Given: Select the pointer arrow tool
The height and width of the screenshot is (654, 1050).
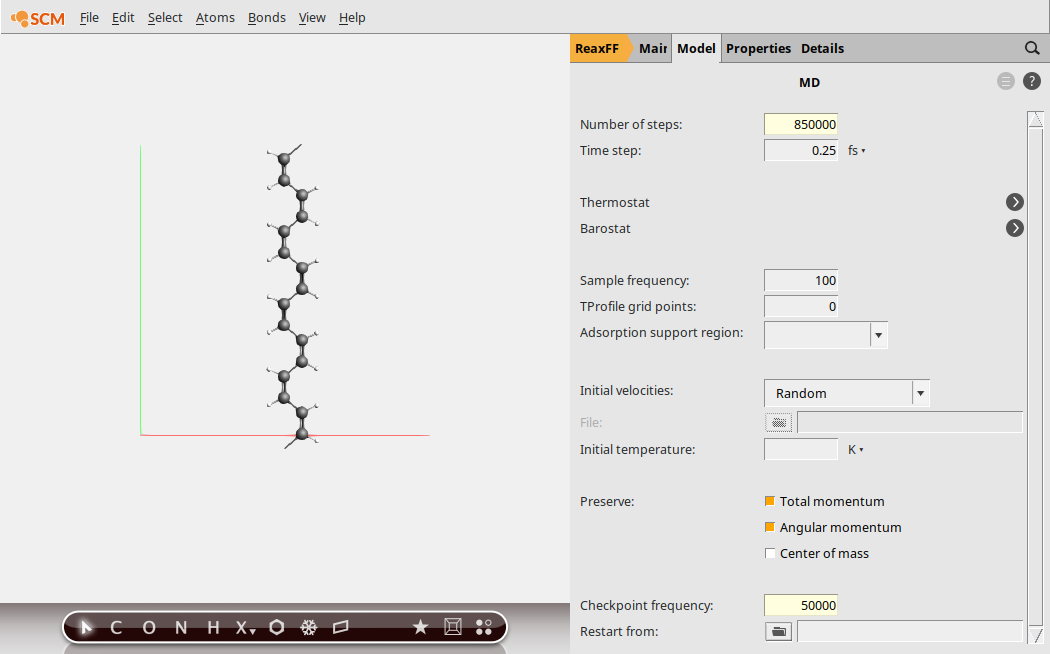Looking at the screenshot, I should click(86, 627).
